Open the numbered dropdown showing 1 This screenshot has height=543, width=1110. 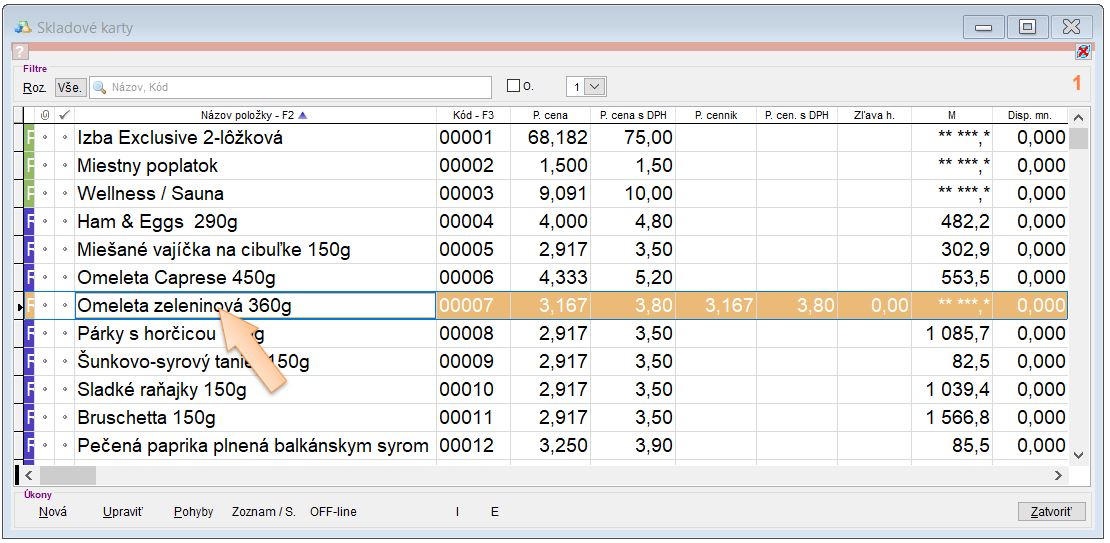point(594,87)
